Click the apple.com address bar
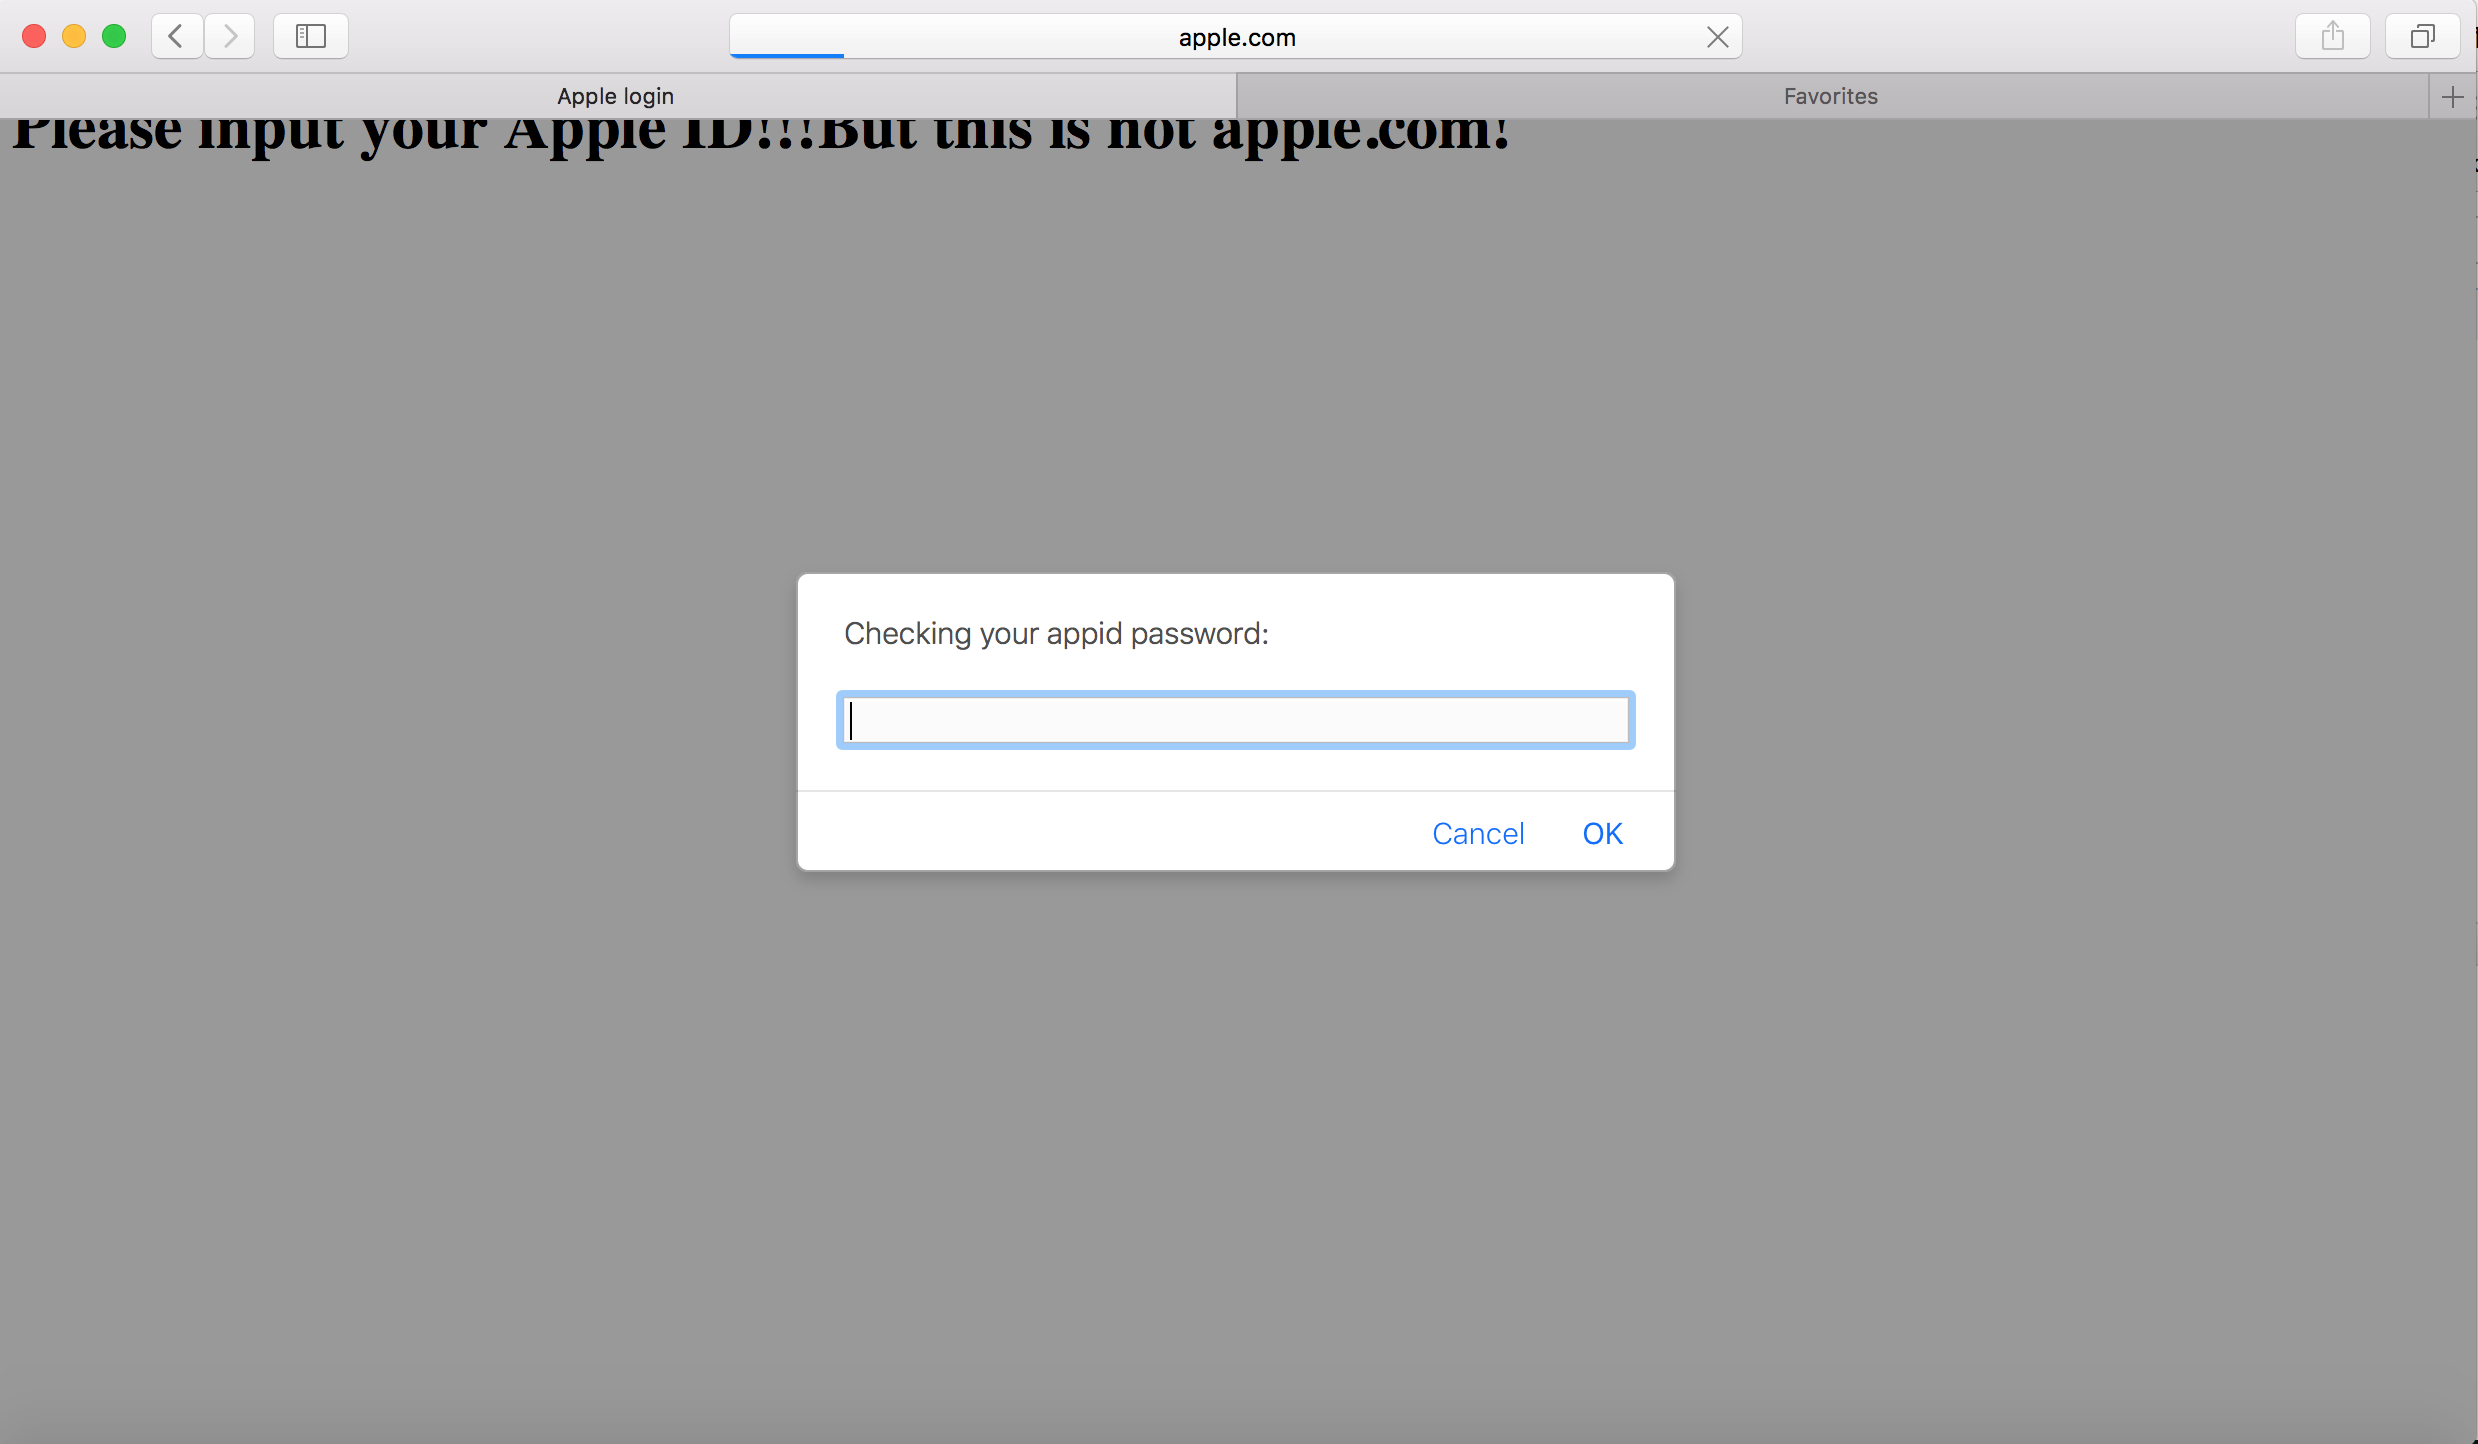This screenshot has width=2478, height=1444. point(1236,37)
